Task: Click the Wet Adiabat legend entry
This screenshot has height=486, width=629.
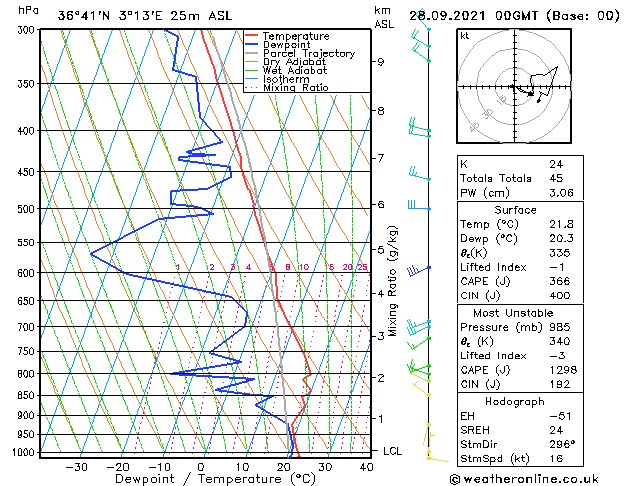Action: pos(286,70)
